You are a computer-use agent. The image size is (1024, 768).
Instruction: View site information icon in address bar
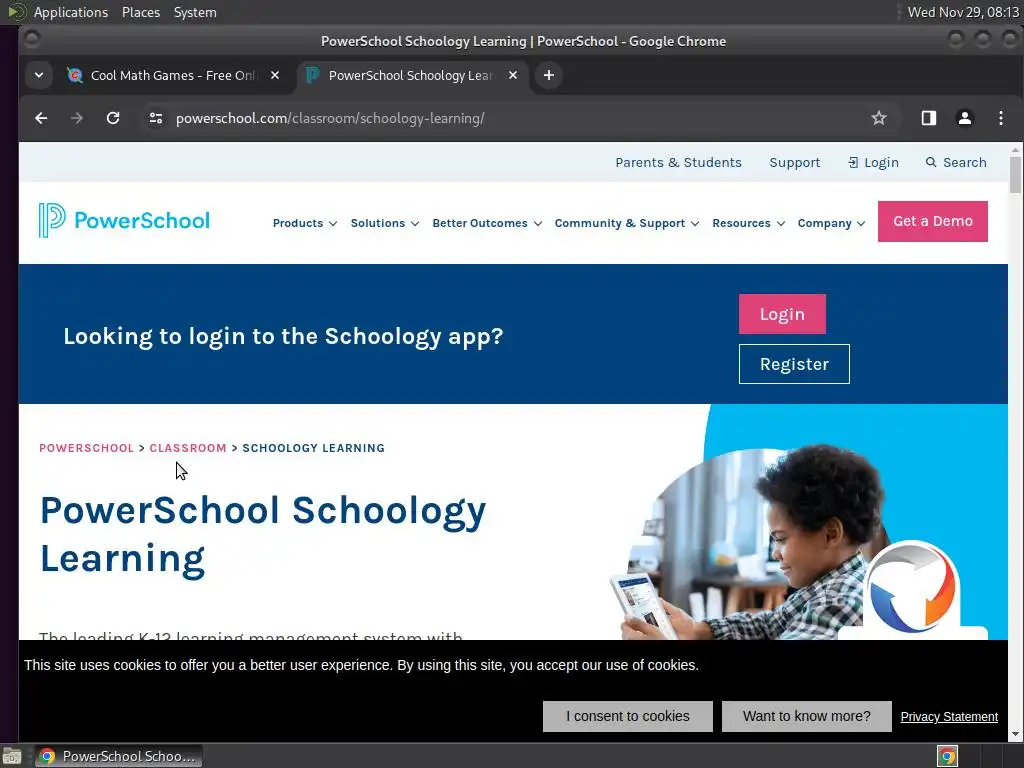(x=155, y=118)
